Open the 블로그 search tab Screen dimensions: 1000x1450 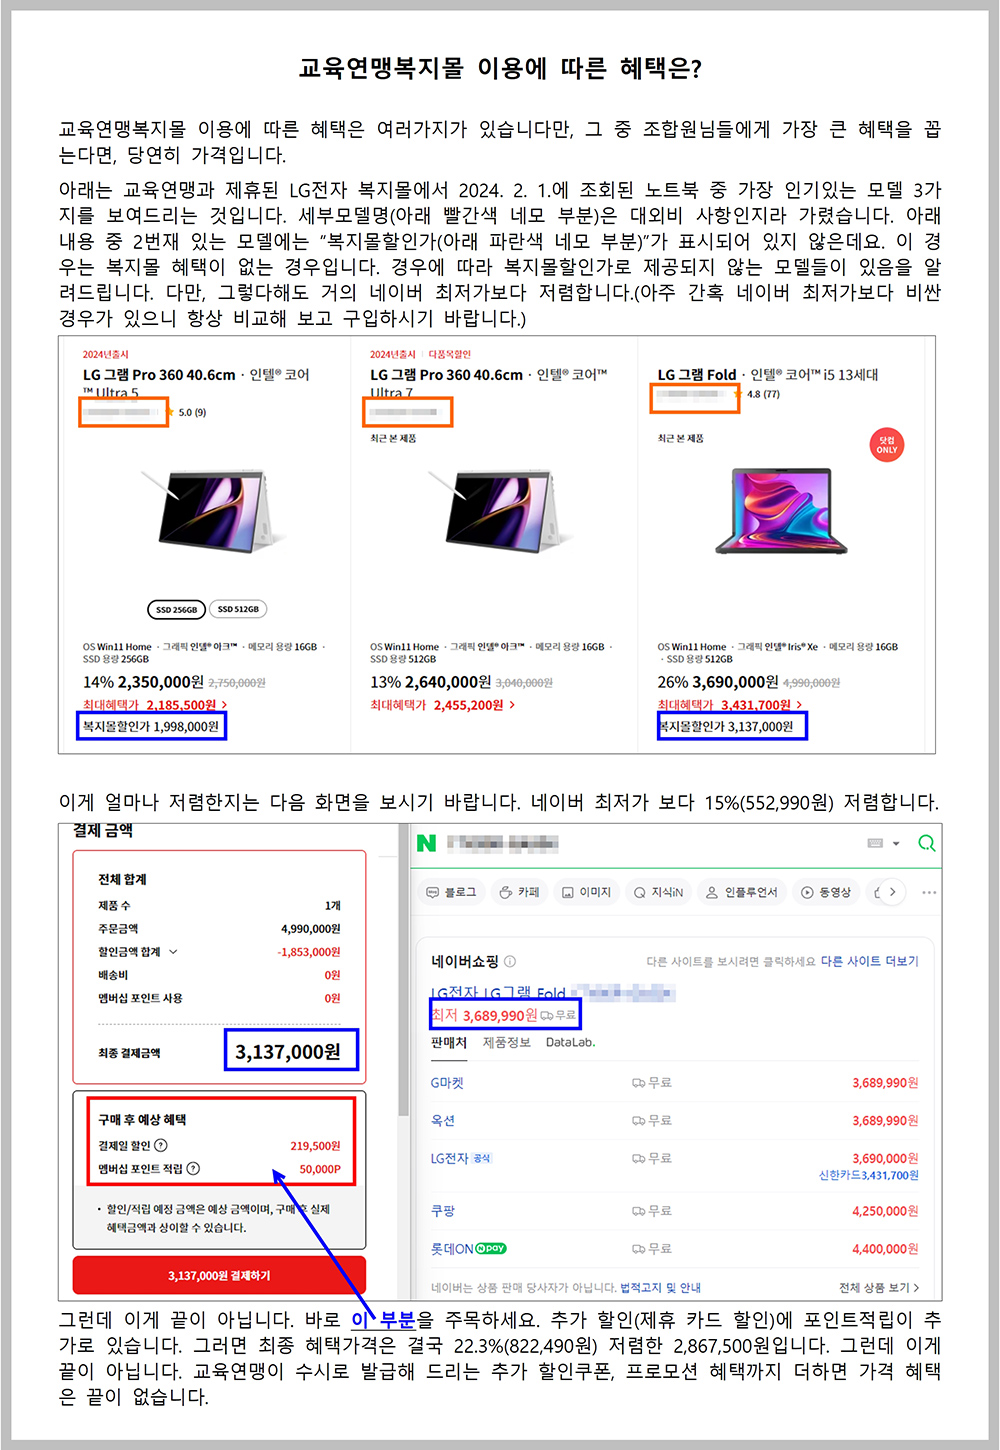point(451,892)
